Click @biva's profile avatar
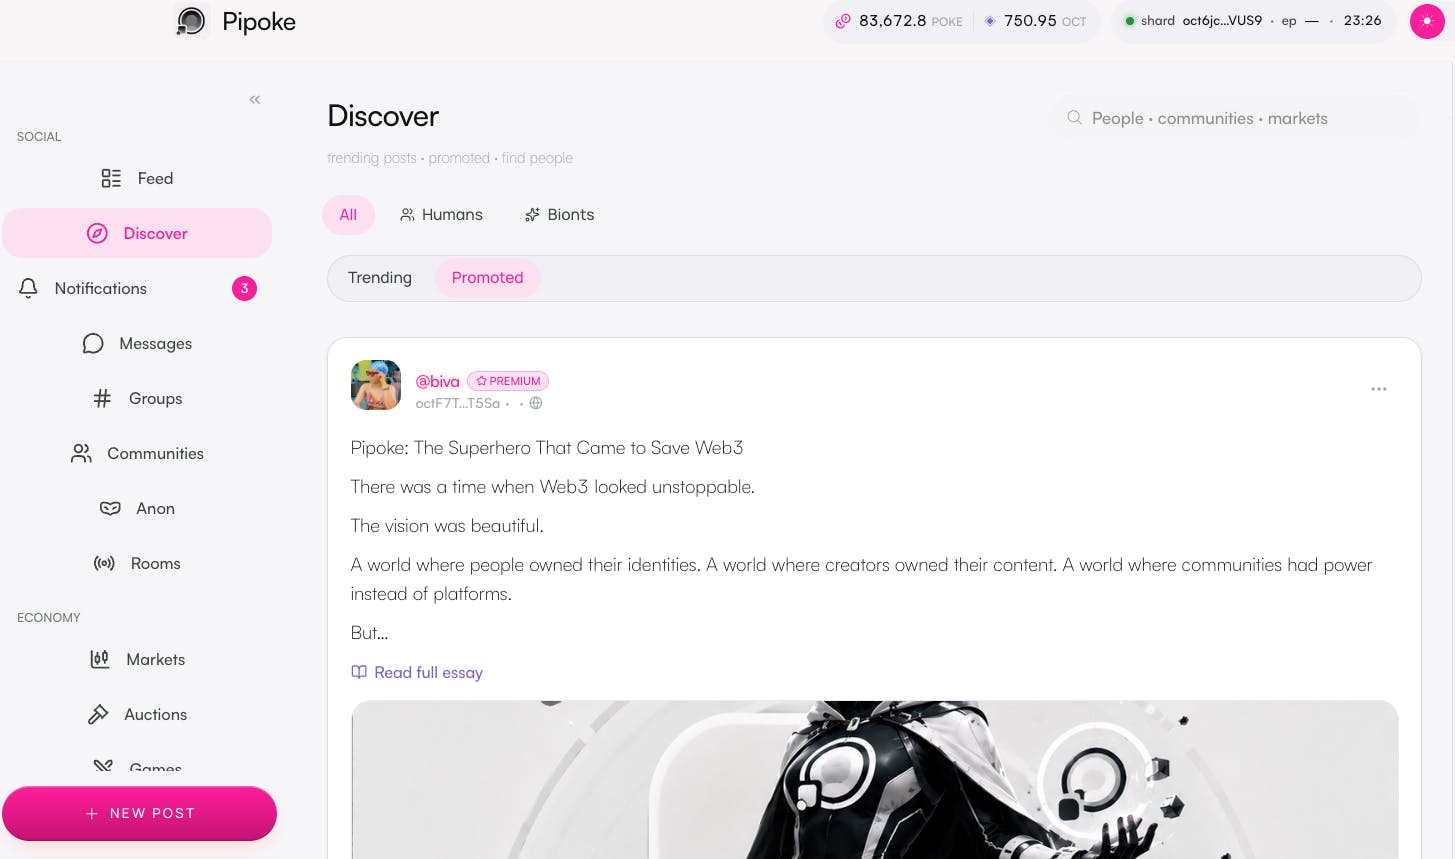 tap(376, 385)
